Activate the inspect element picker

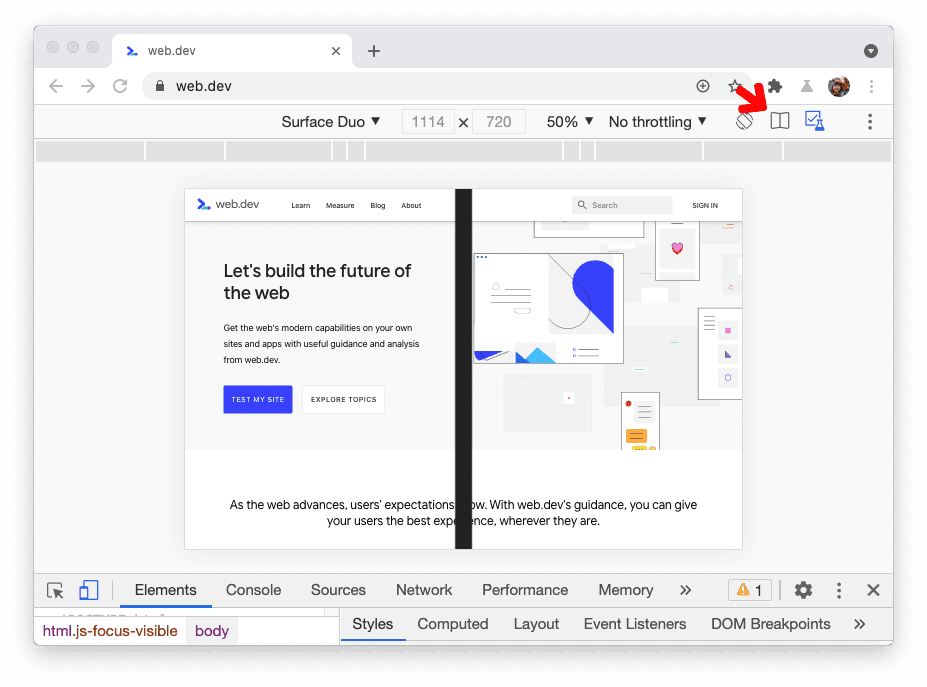56,590
